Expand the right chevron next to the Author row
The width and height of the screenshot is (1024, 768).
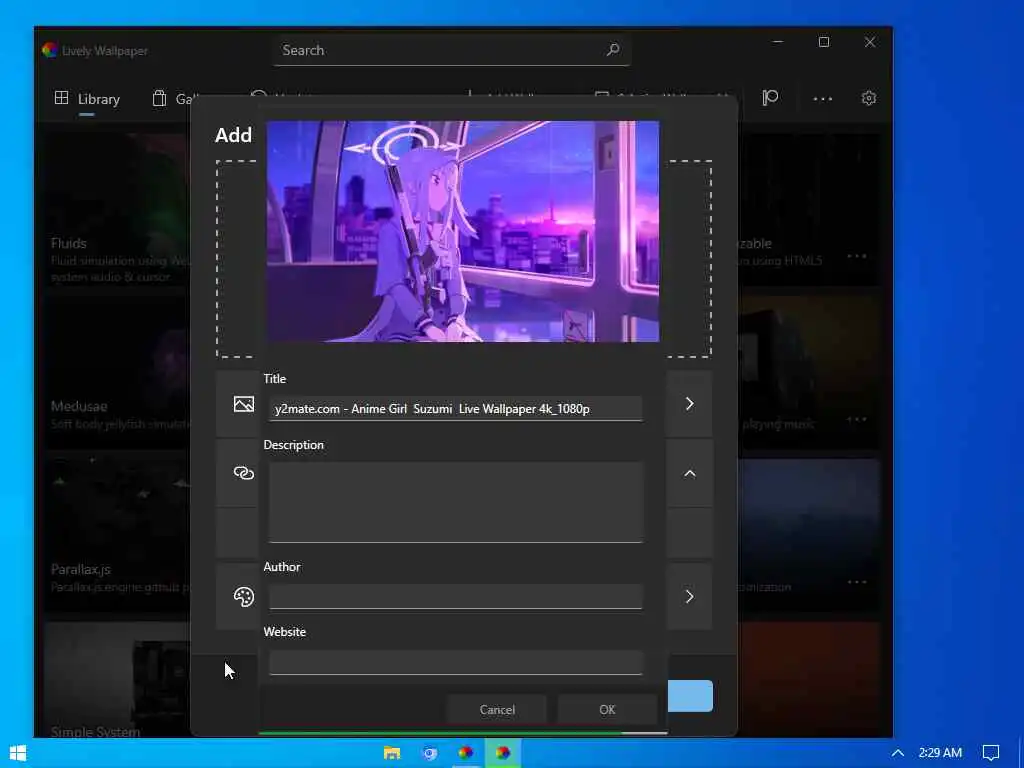tap(690, 596)
